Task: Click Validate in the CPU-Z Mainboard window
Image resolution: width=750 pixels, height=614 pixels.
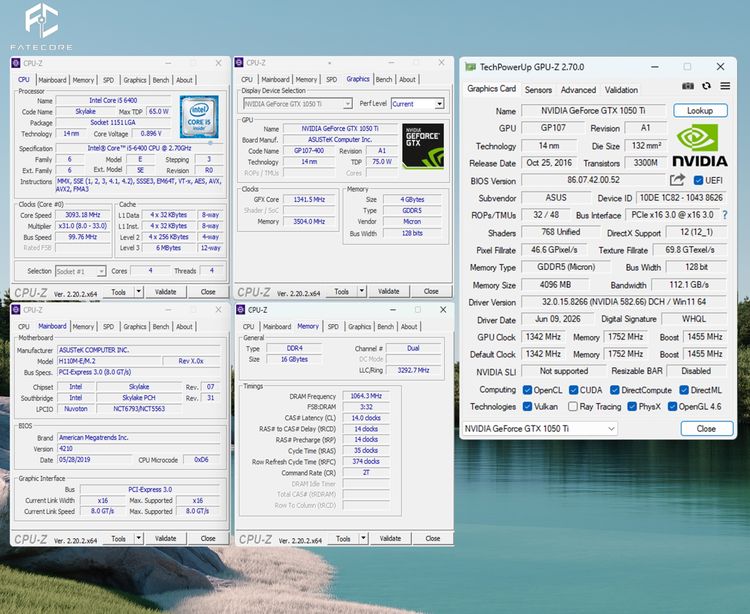Action: point(165,538)
